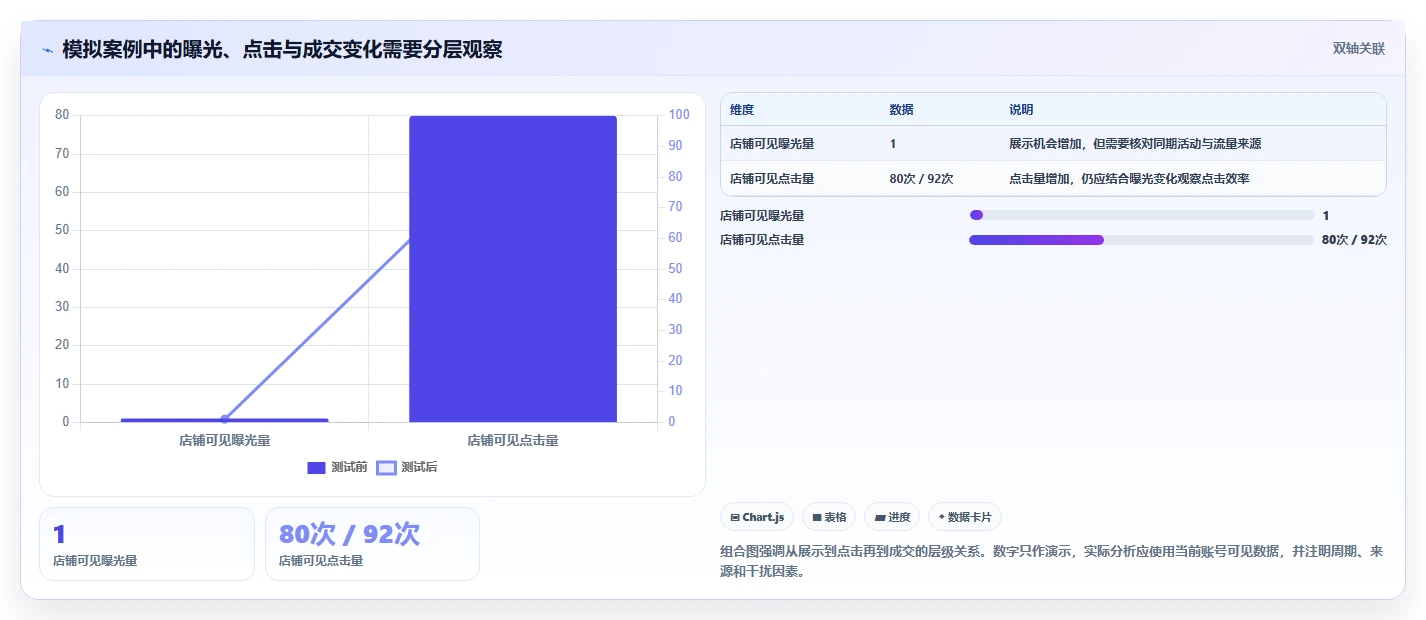The height and width of the screenshot is (620, 1426).
Task: Toggle the 测试前 legend entry
Action: 337,467
